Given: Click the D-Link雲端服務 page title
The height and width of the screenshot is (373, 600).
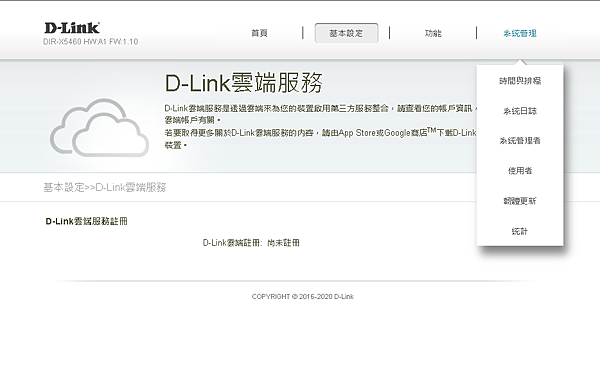Looking at the screenshot, I should coord(244,83).
